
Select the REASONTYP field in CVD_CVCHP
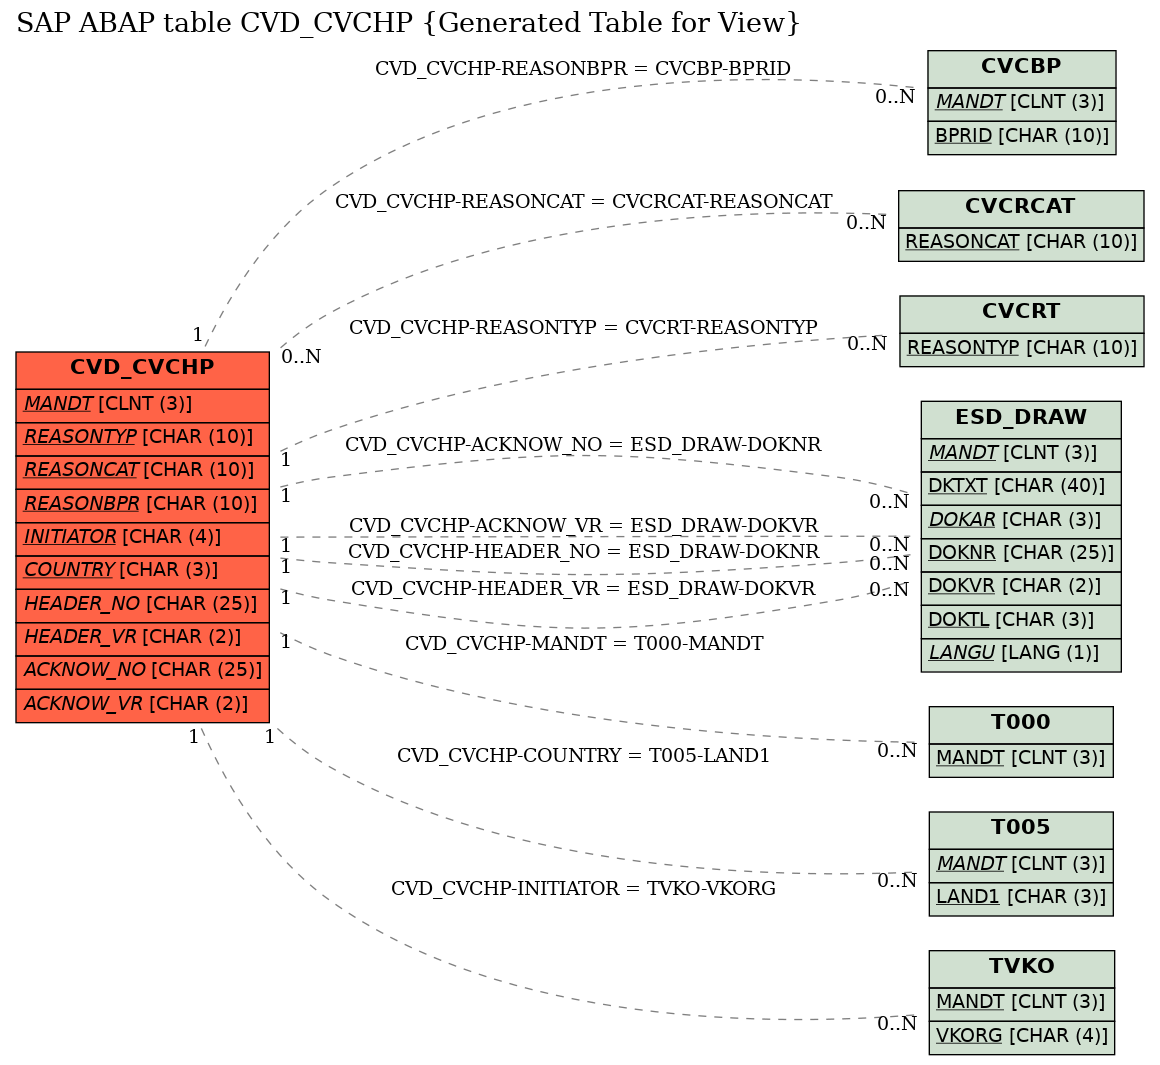(142, 437)
